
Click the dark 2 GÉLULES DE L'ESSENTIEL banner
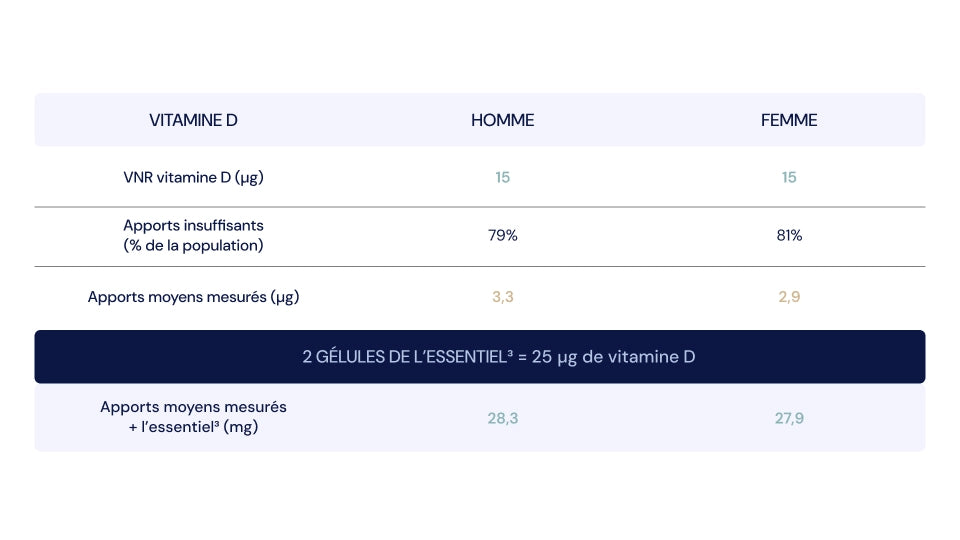point(479,357)
